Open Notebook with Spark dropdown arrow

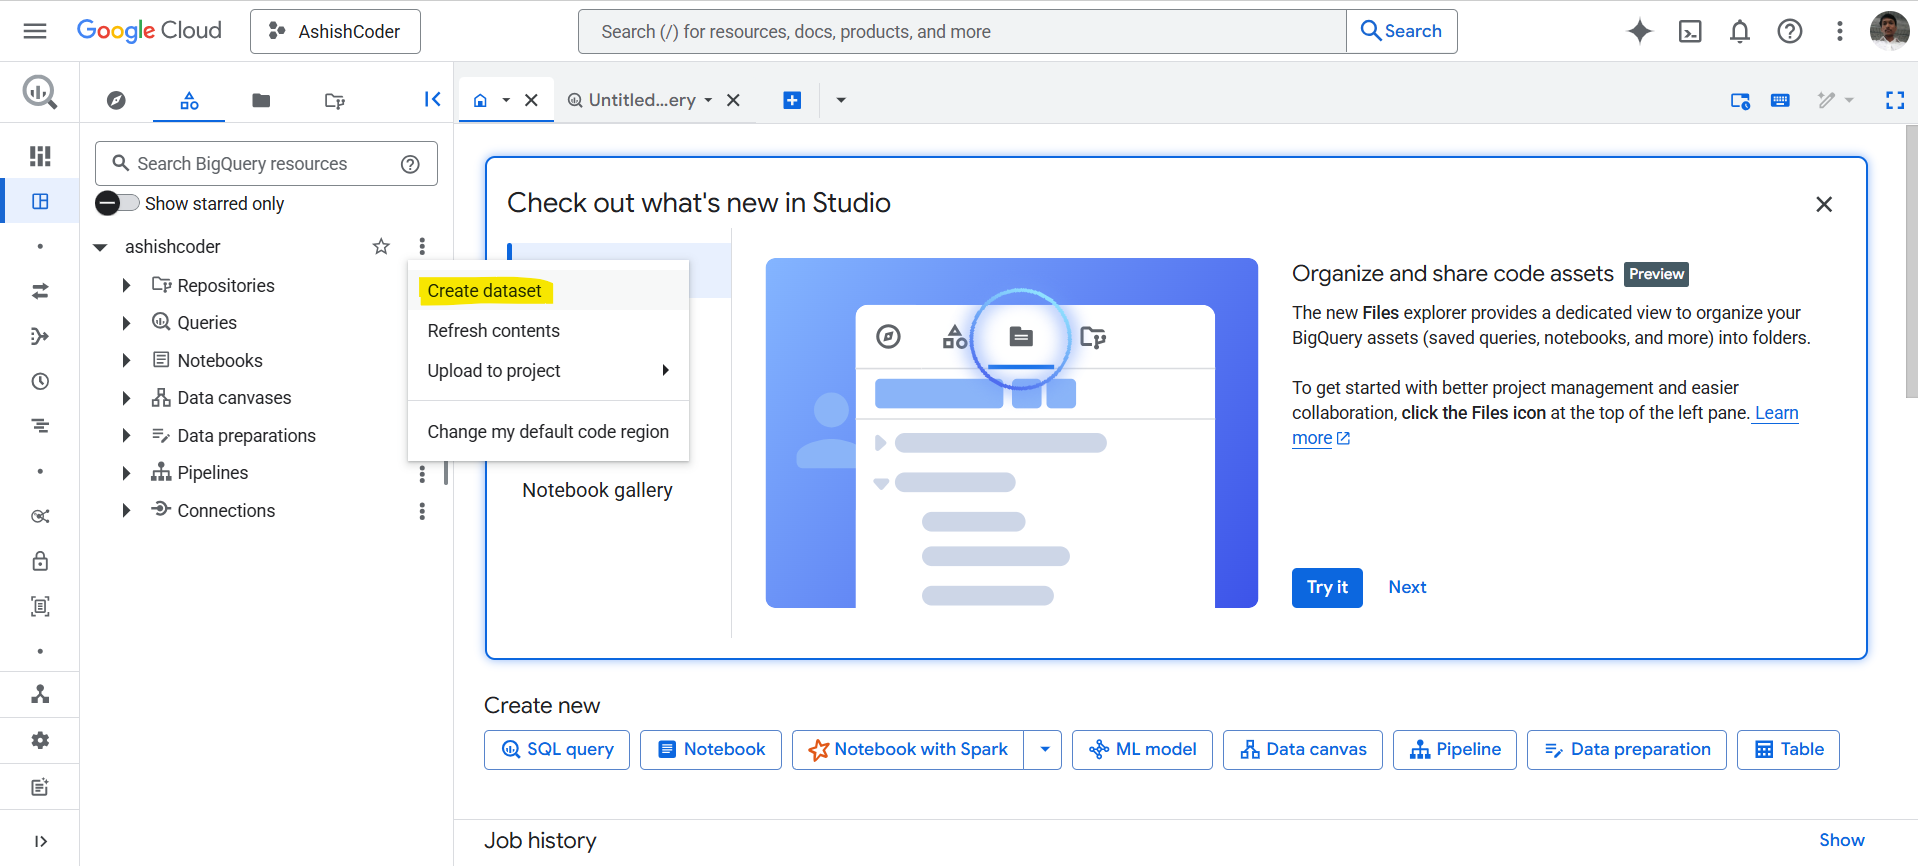(x=1044, y=750)
